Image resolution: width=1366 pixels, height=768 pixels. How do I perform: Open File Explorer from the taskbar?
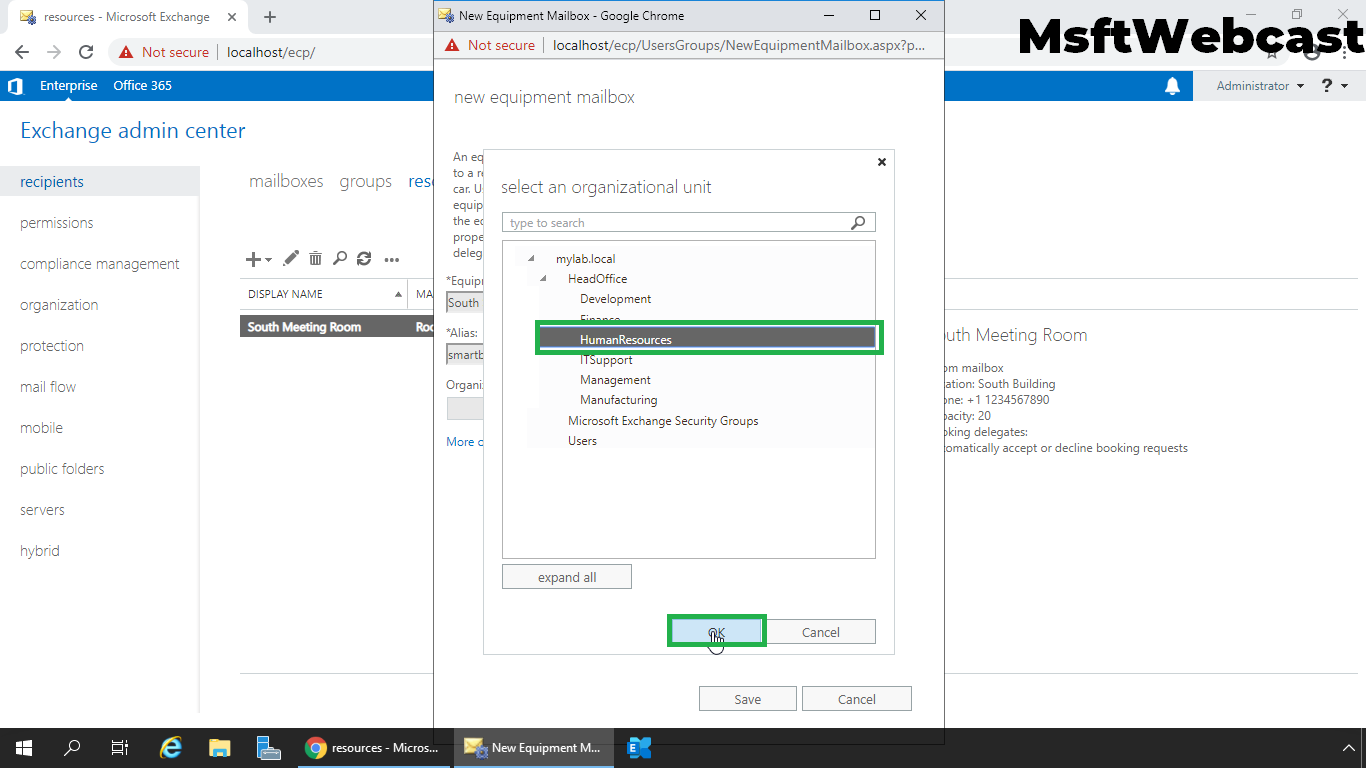(x=220, y=748)
